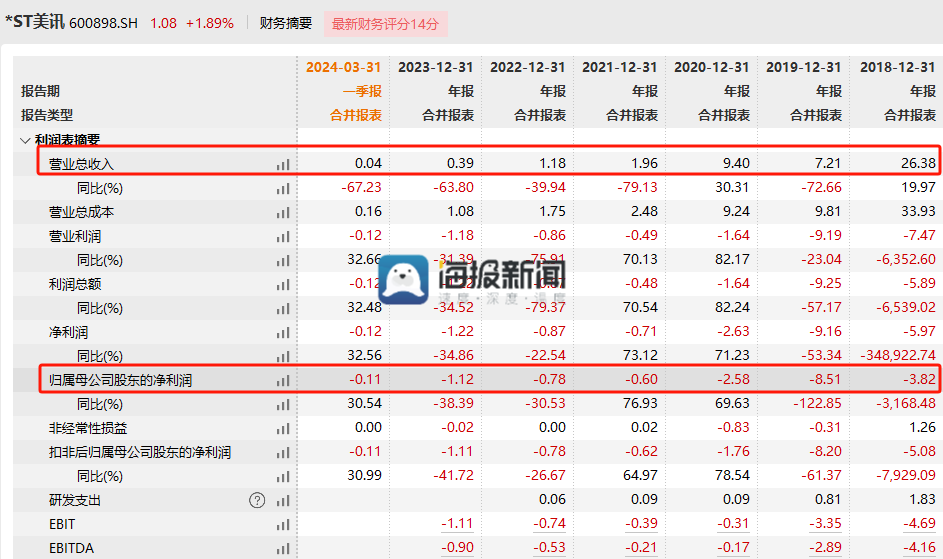This screenshot has width=943, height=559.
Task: Click the stock price change +1.89%
Action: (x=210, y=23)
